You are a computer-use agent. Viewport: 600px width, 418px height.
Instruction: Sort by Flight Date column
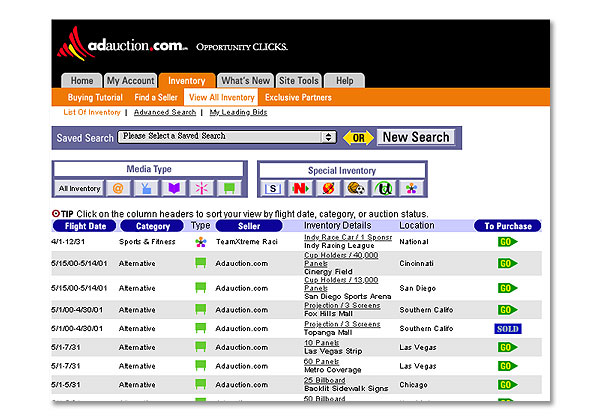coord(85,226)
